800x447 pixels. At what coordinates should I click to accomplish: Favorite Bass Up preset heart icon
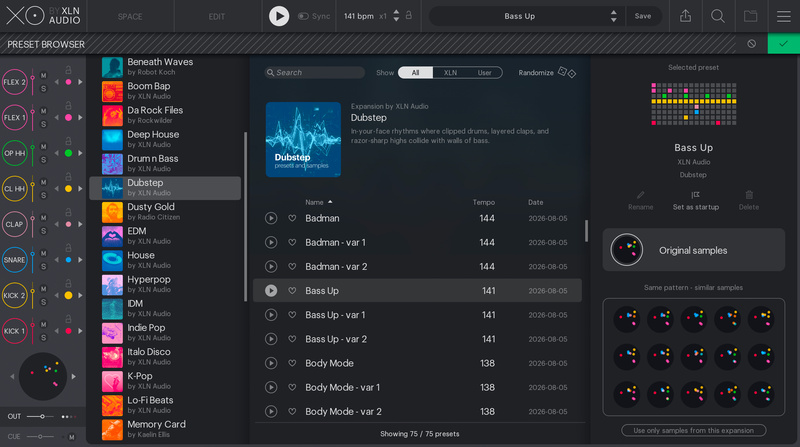[292, 291]
